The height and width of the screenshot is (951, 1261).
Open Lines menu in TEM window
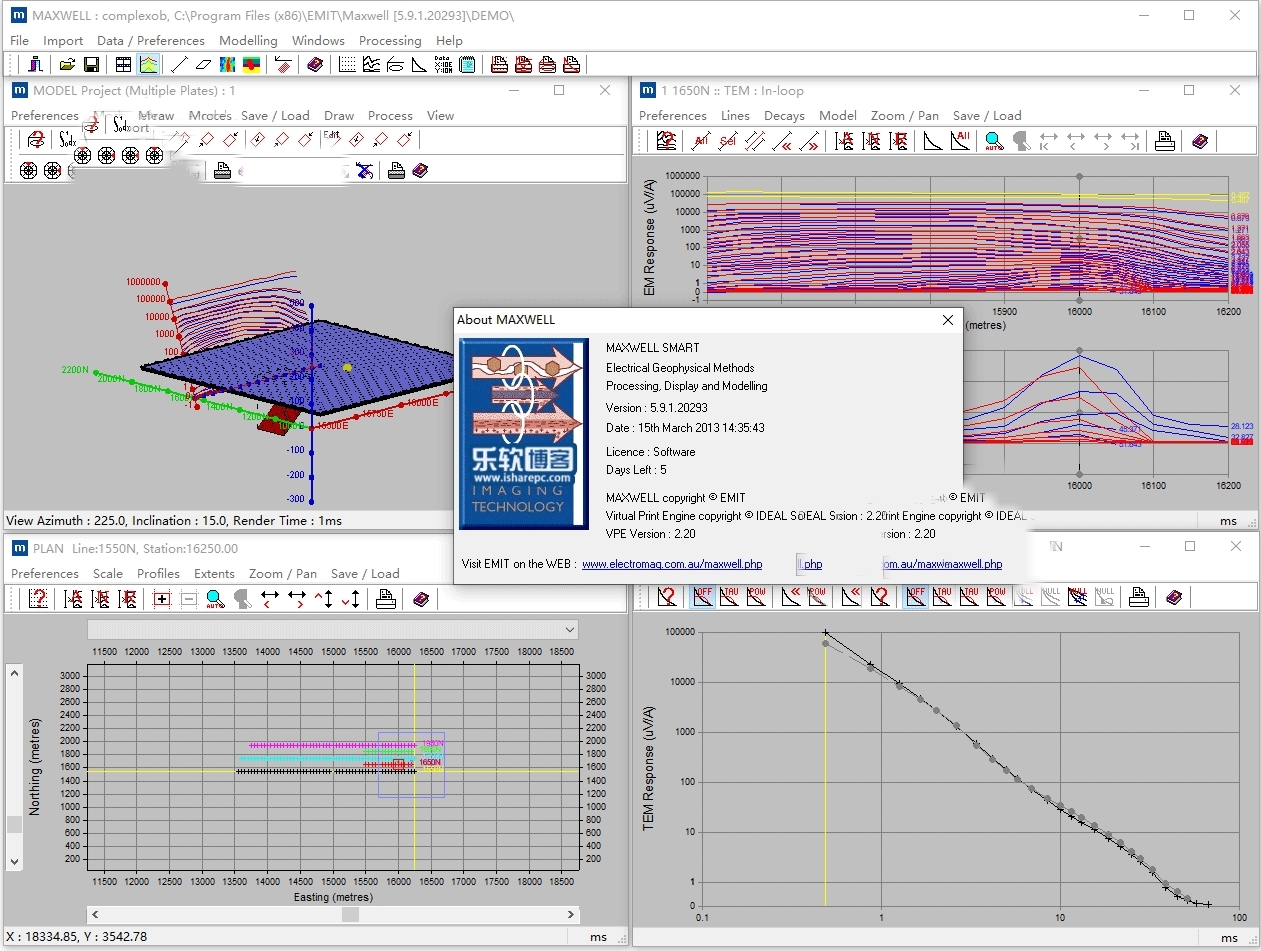(x=735, y=116)
